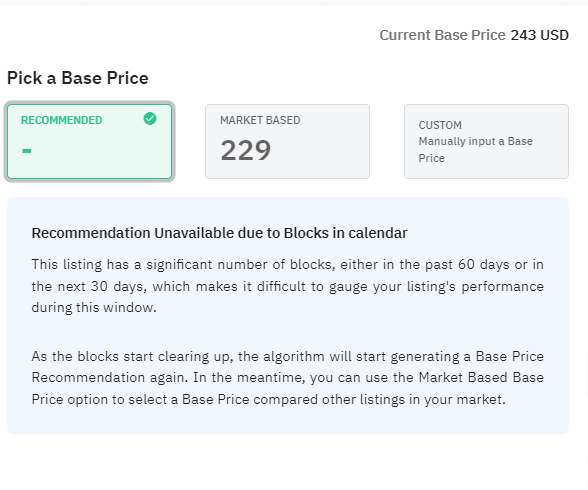Choose the Market Based price card
The width and height of the screenshot is (588, 490).
pos(287,141)
